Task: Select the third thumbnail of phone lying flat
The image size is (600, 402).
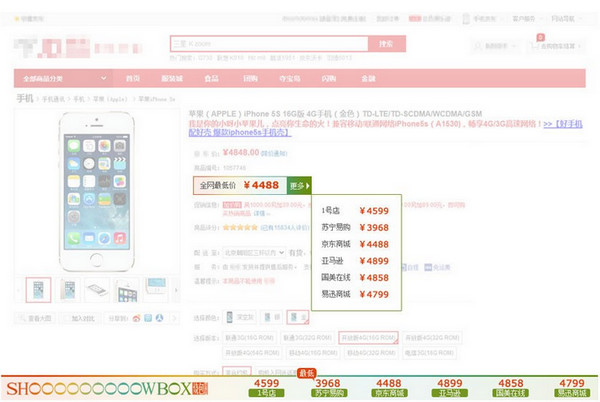Action: 97,290
